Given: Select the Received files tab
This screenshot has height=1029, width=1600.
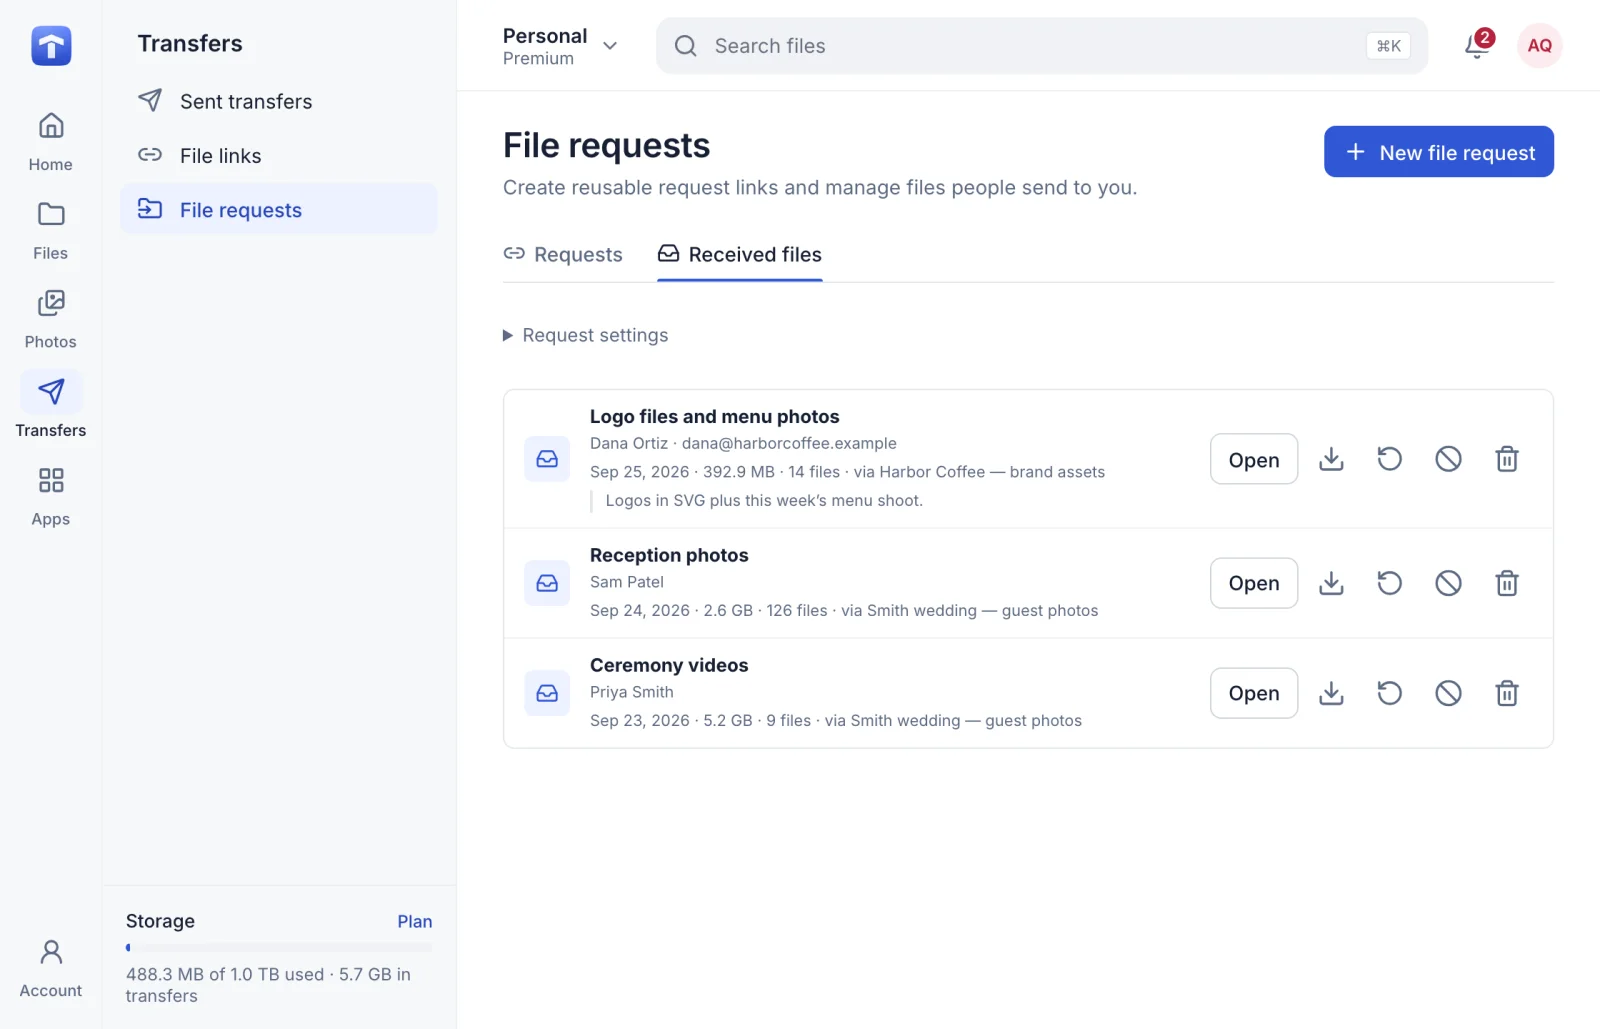Looking at the screenshot, I should click(739, 254).
